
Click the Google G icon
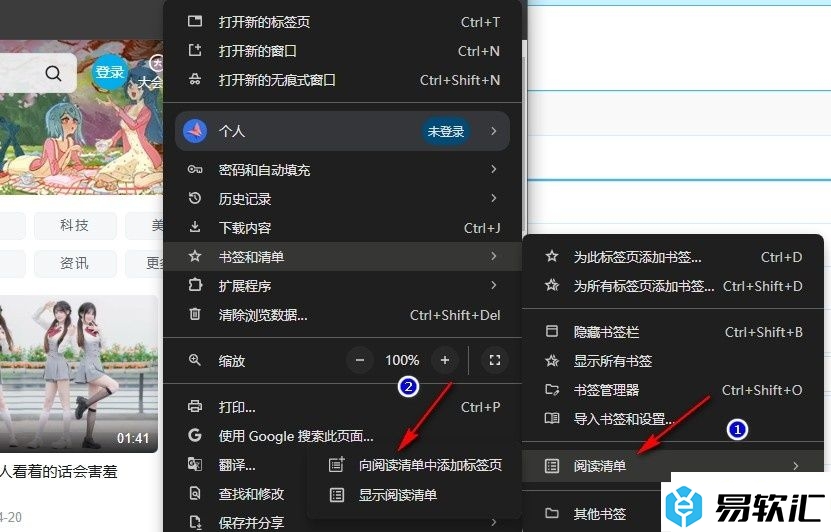(195, 436)
